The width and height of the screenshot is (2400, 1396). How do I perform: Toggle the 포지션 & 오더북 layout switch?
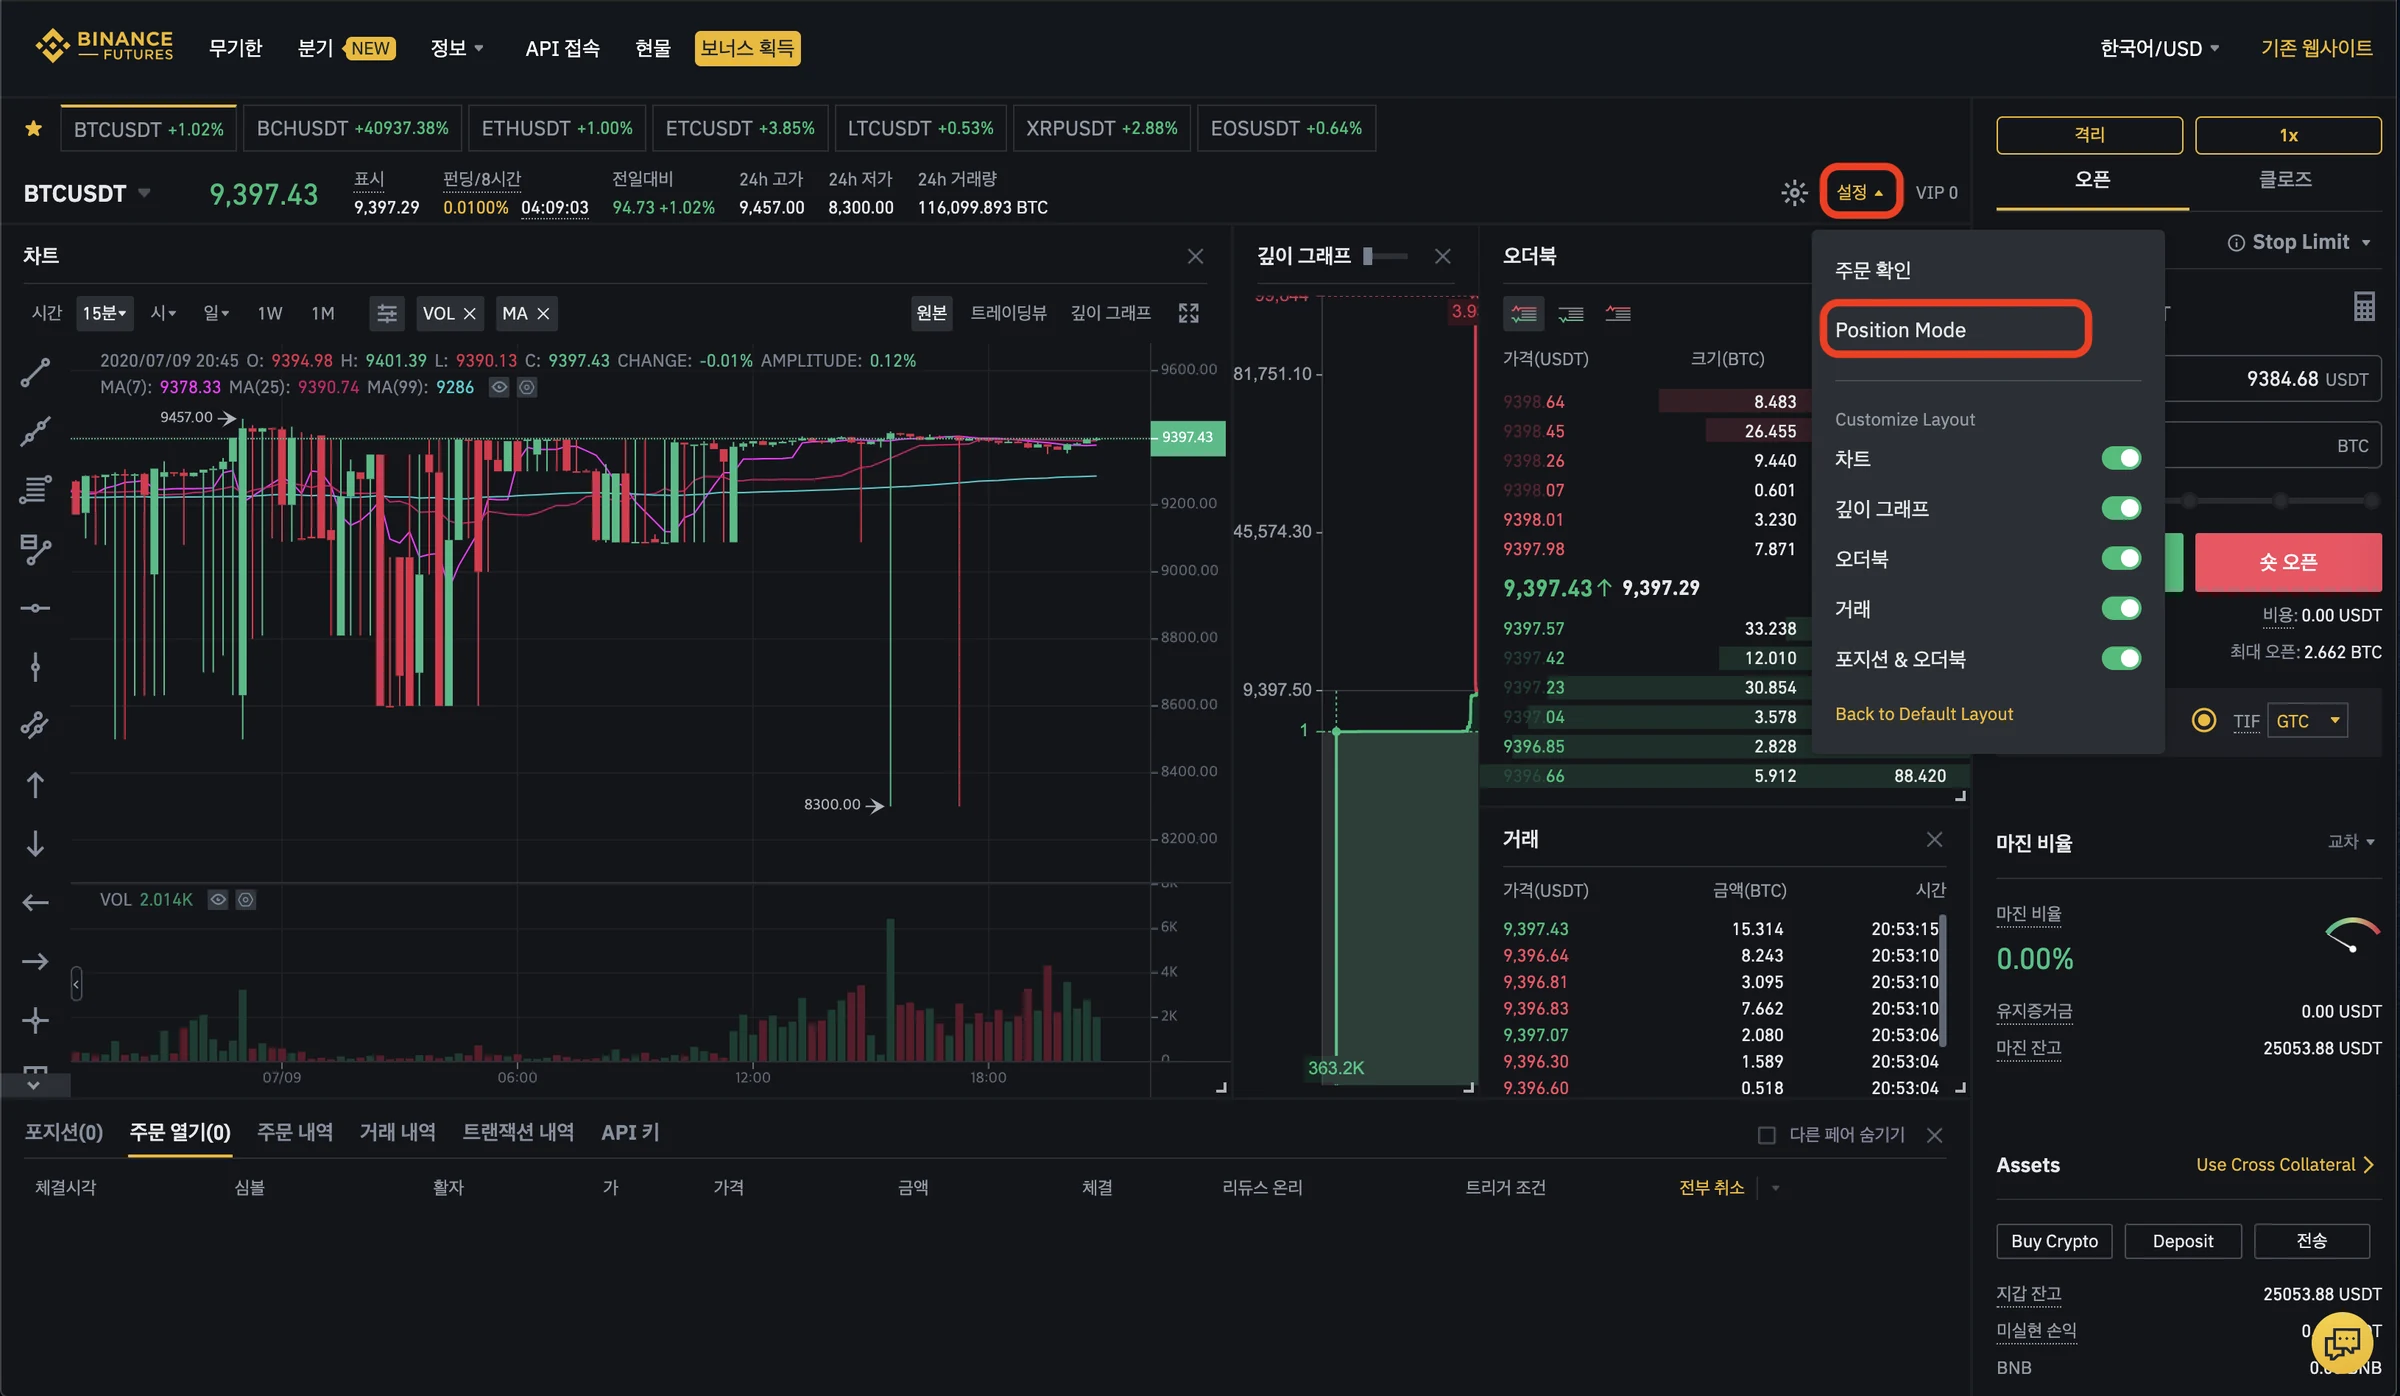click(x=2121, y=658)
